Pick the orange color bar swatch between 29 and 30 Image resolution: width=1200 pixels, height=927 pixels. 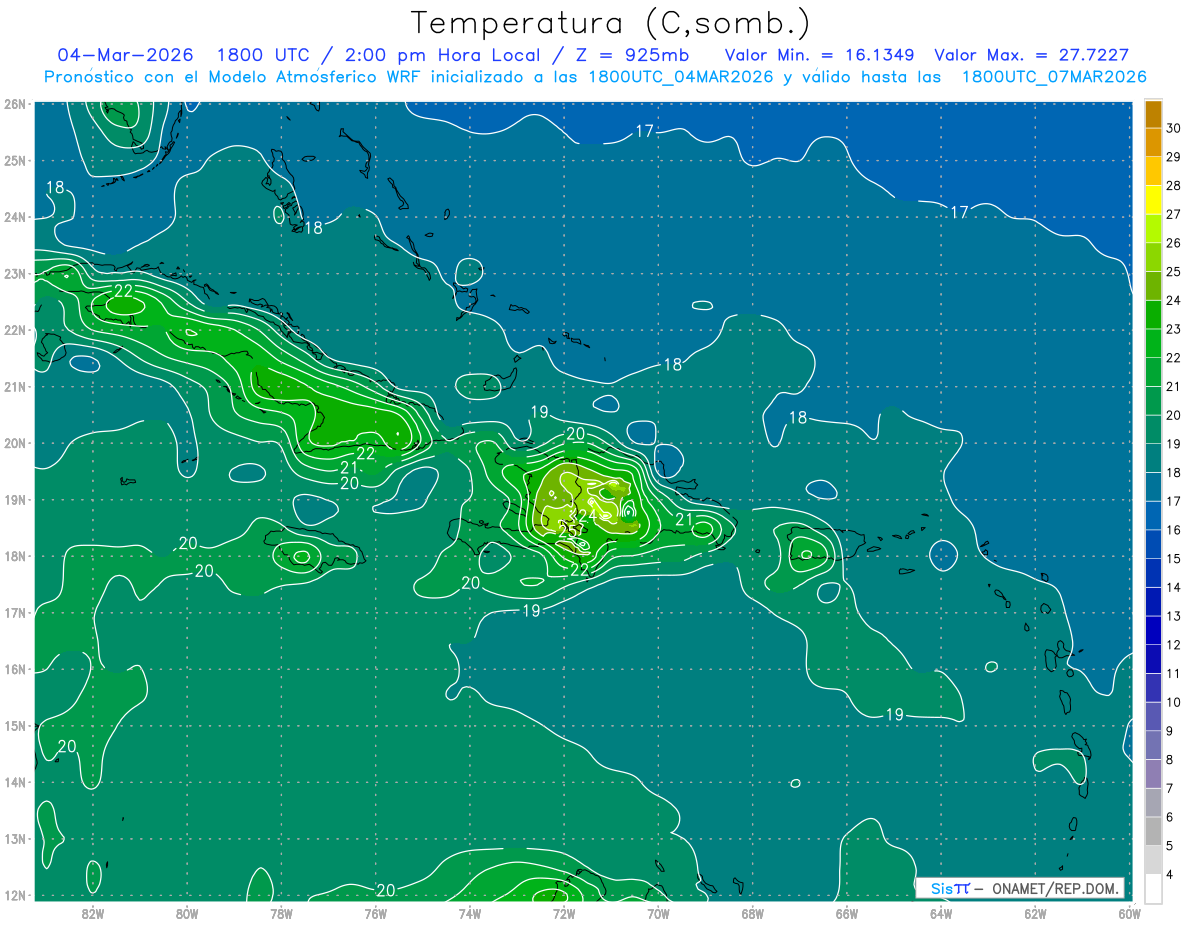point(1153,142)
